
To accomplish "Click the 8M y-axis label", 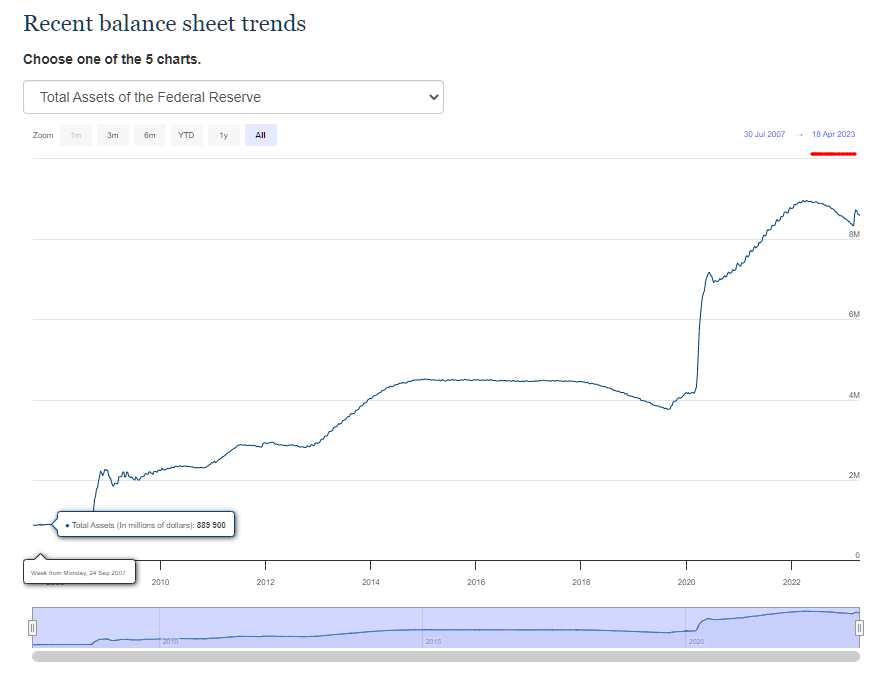I will pyautogui.click(x=854, y=234).
